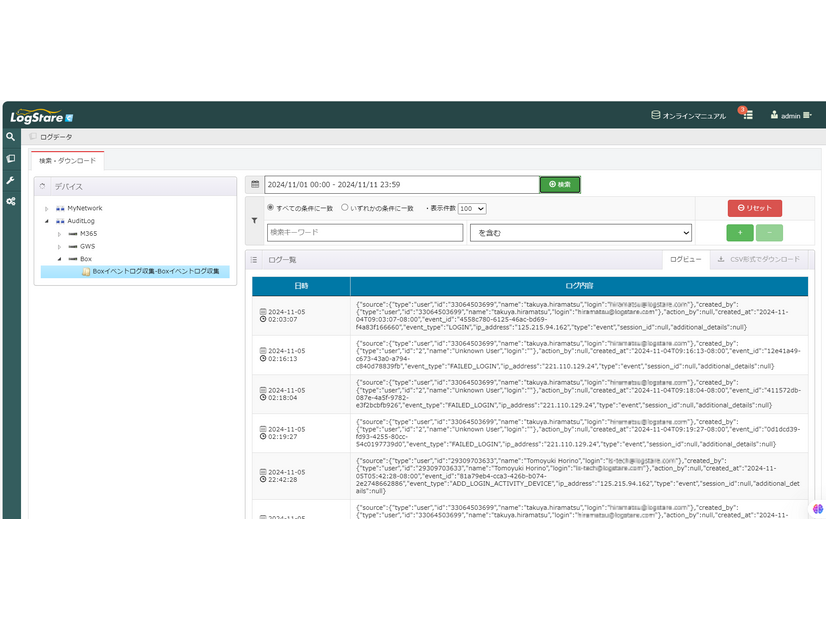Click the 検索キーワード input field
The image size is (826, 620).
(x=364, y=232)
